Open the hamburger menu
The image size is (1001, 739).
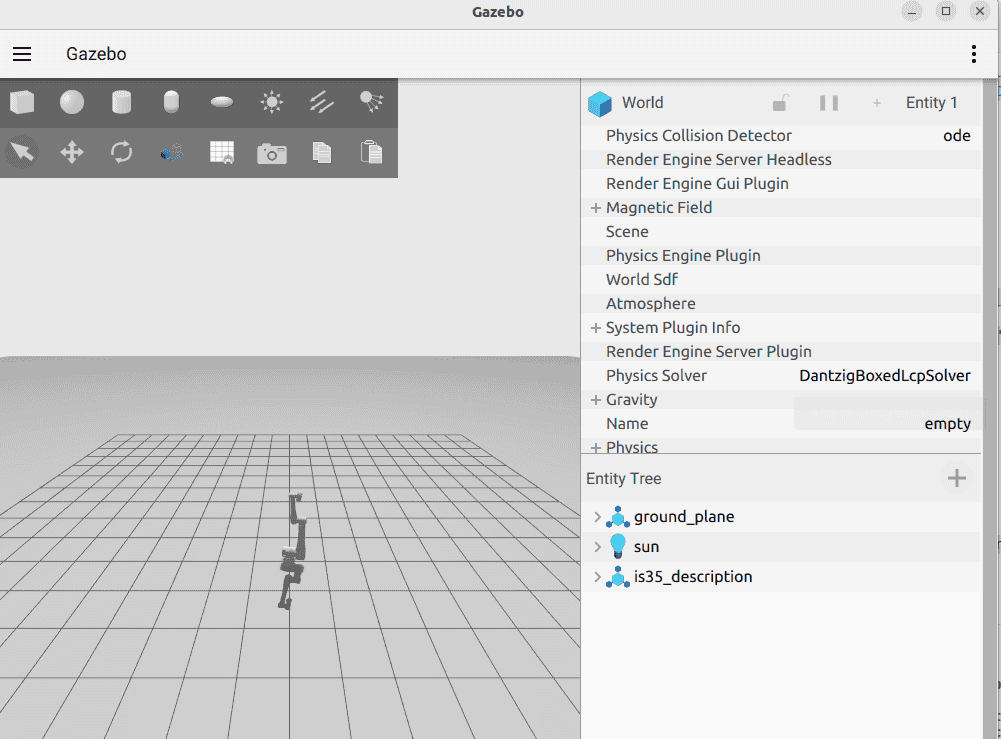coord(22,54)
